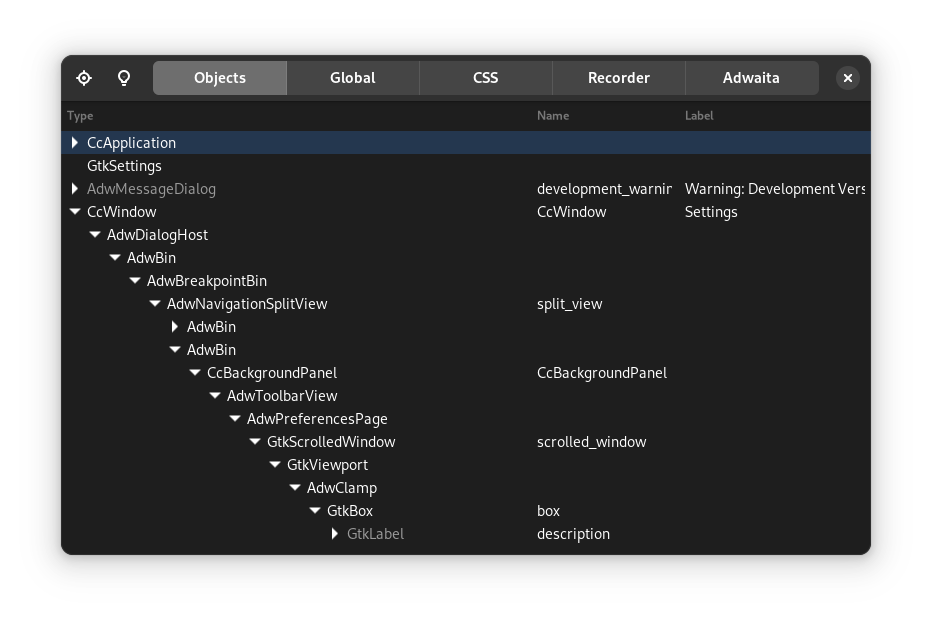Select the GtkScrolledWindow row
This screenshot has width=932, height=622.
click(x=330, y=442)
